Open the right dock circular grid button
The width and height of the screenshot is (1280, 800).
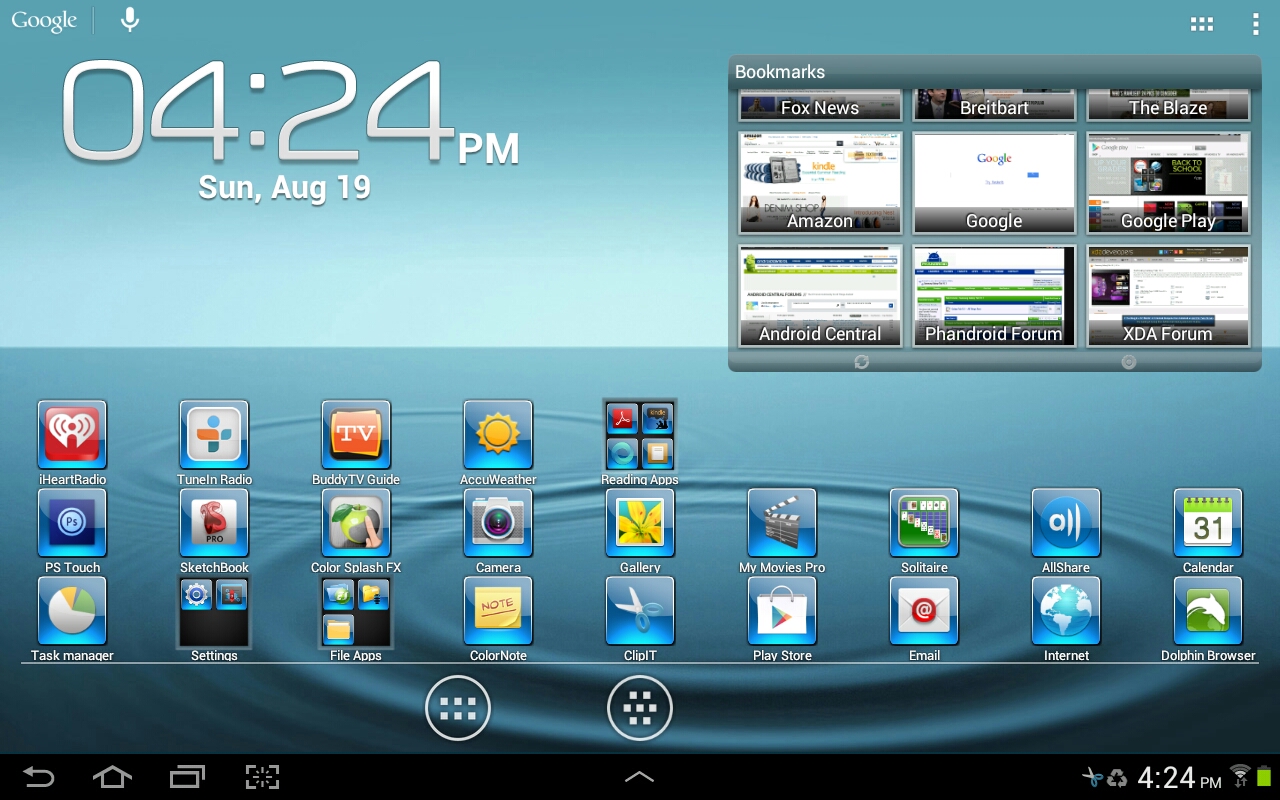[640, 709]
